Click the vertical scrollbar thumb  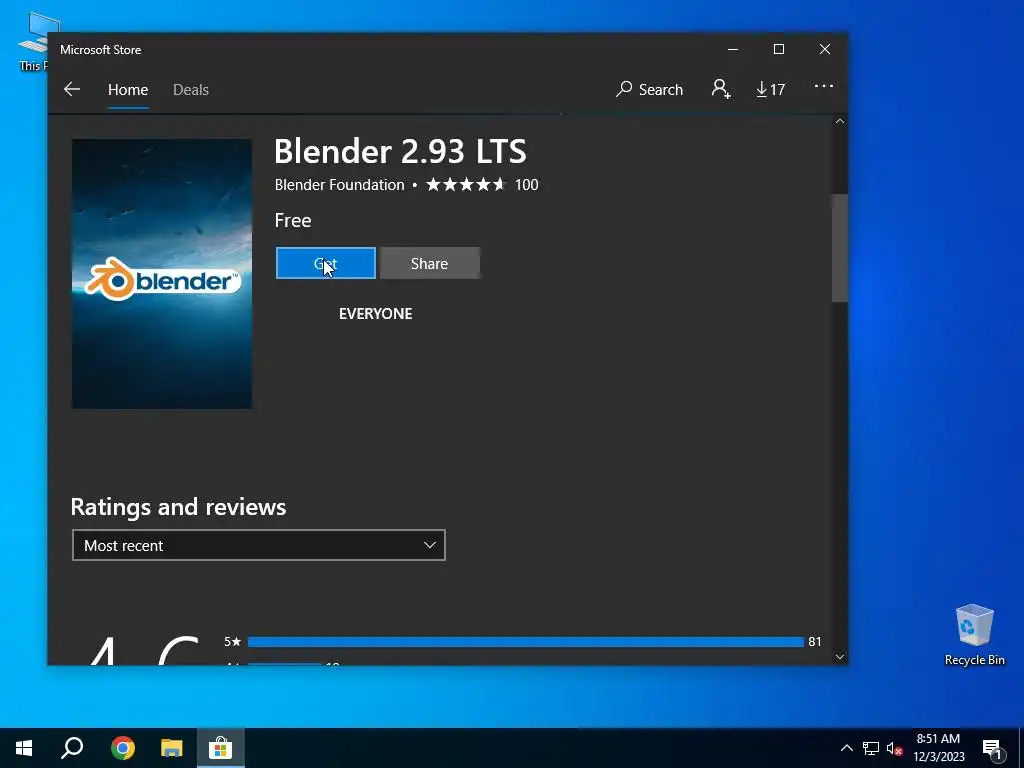[840, 248]
